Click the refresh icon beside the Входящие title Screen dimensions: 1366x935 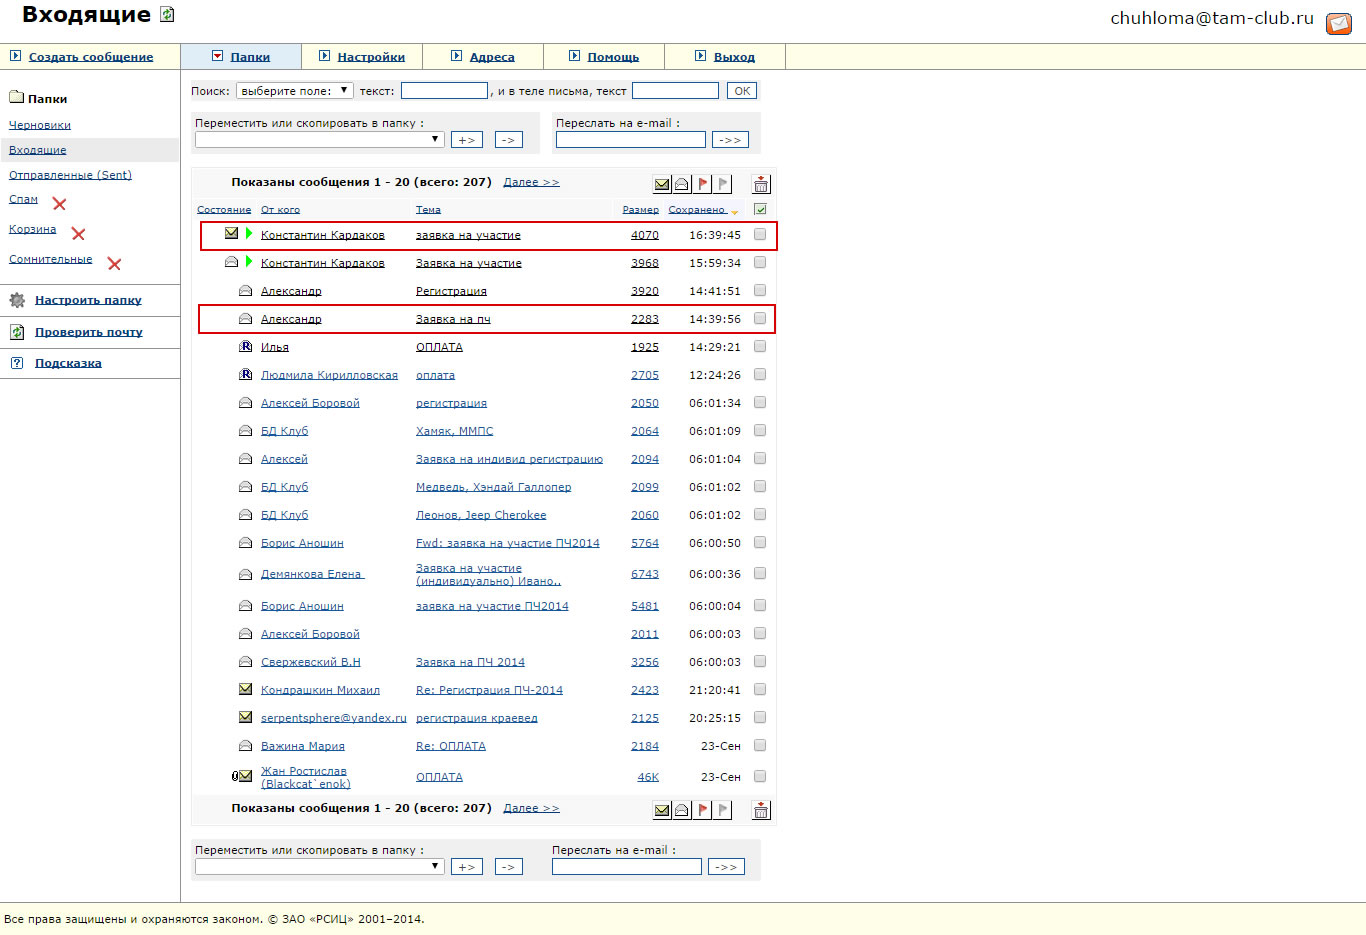(167, 15)
